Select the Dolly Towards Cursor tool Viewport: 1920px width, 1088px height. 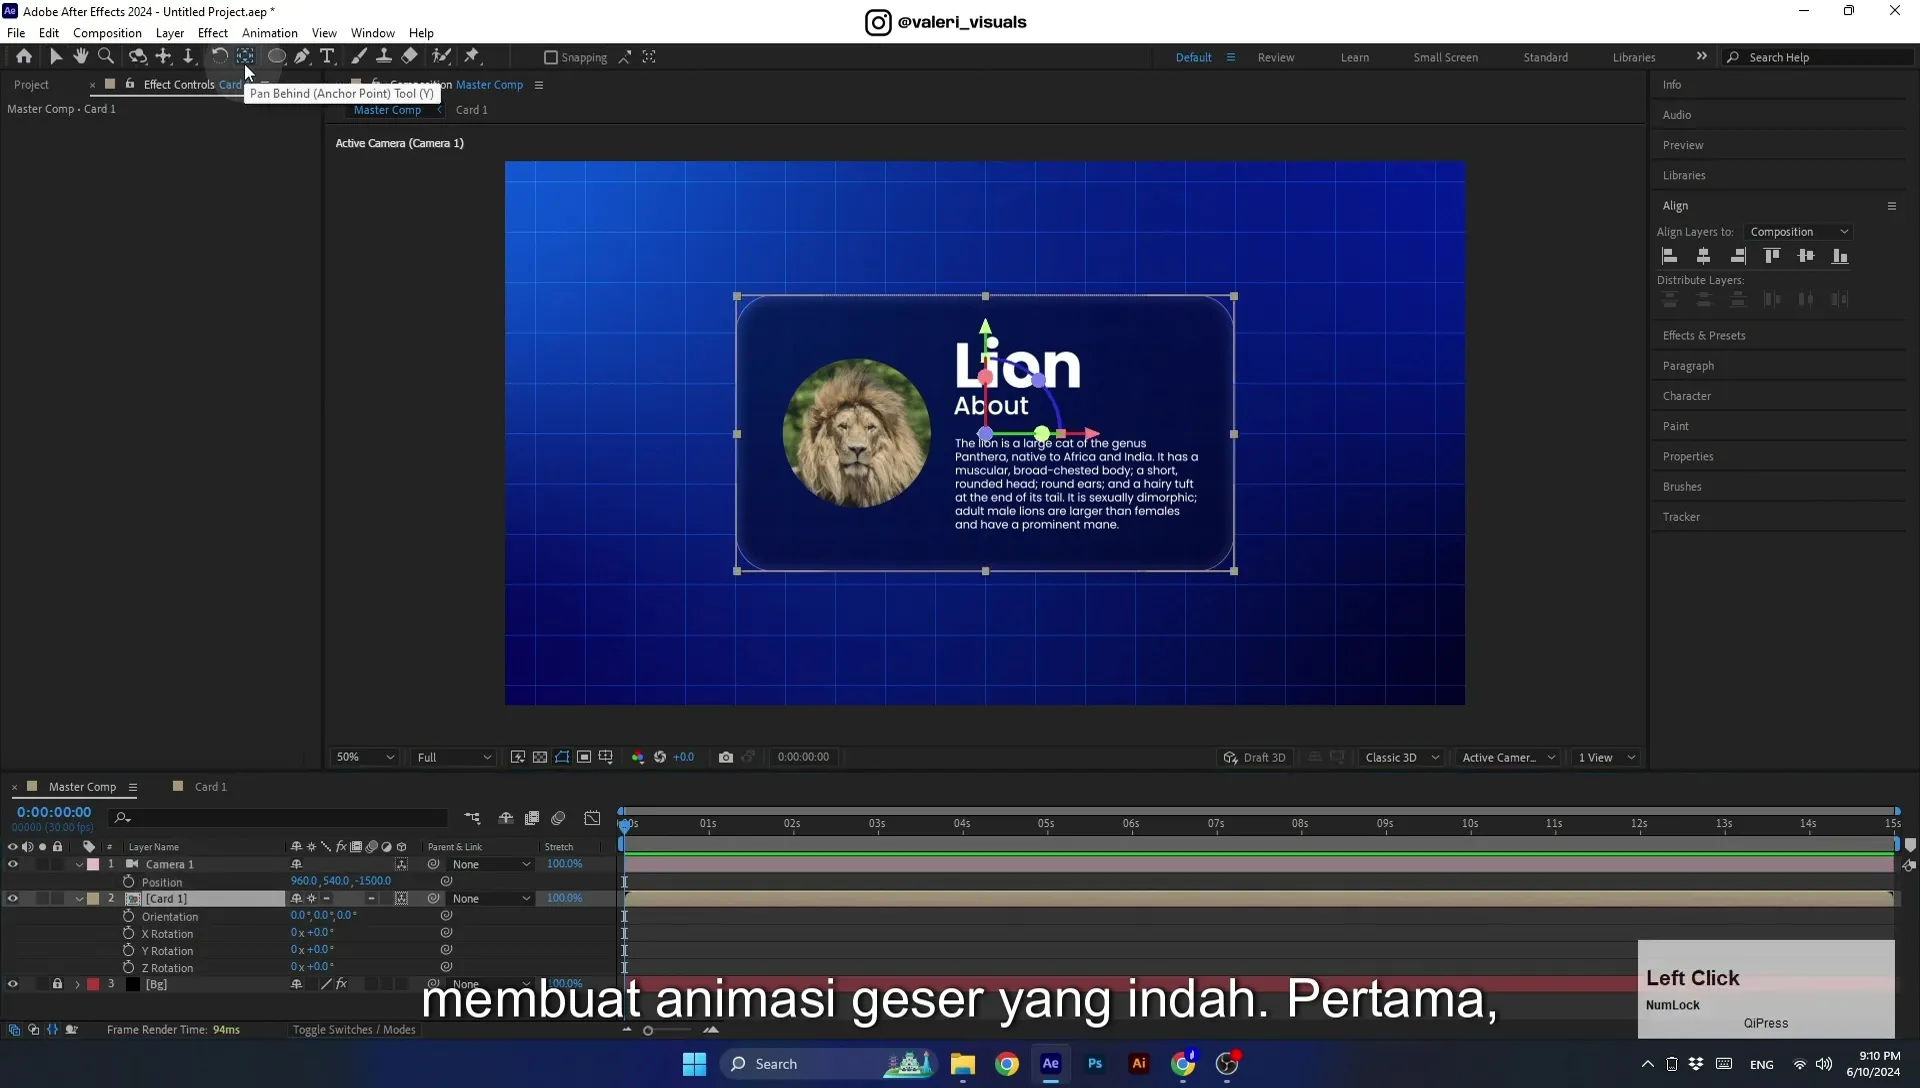click(188, 57)
